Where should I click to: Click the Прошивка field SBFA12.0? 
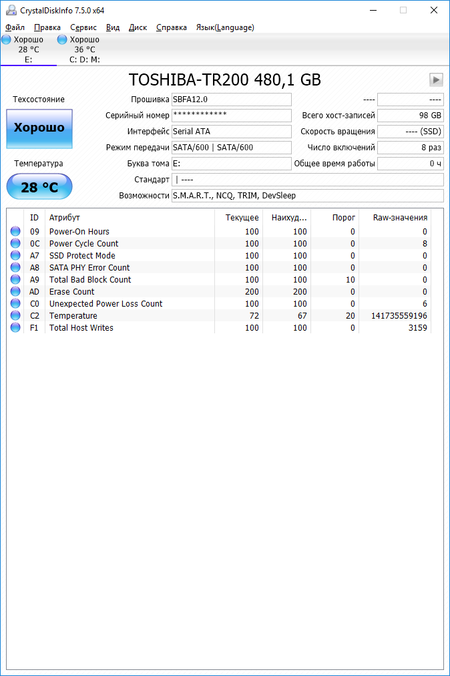pyautogui.click(x=231, y=100)
